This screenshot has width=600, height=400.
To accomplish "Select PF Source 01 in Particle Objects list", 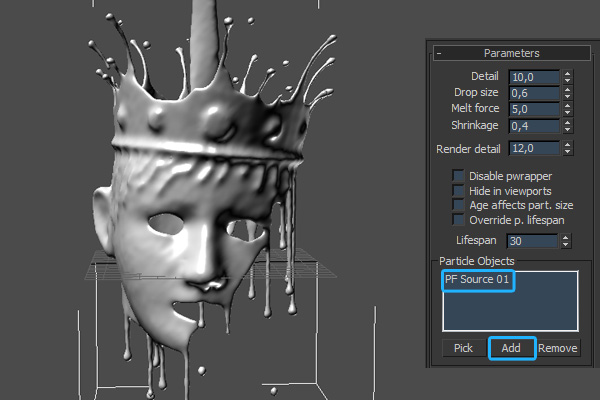I will tap(476, 280).
